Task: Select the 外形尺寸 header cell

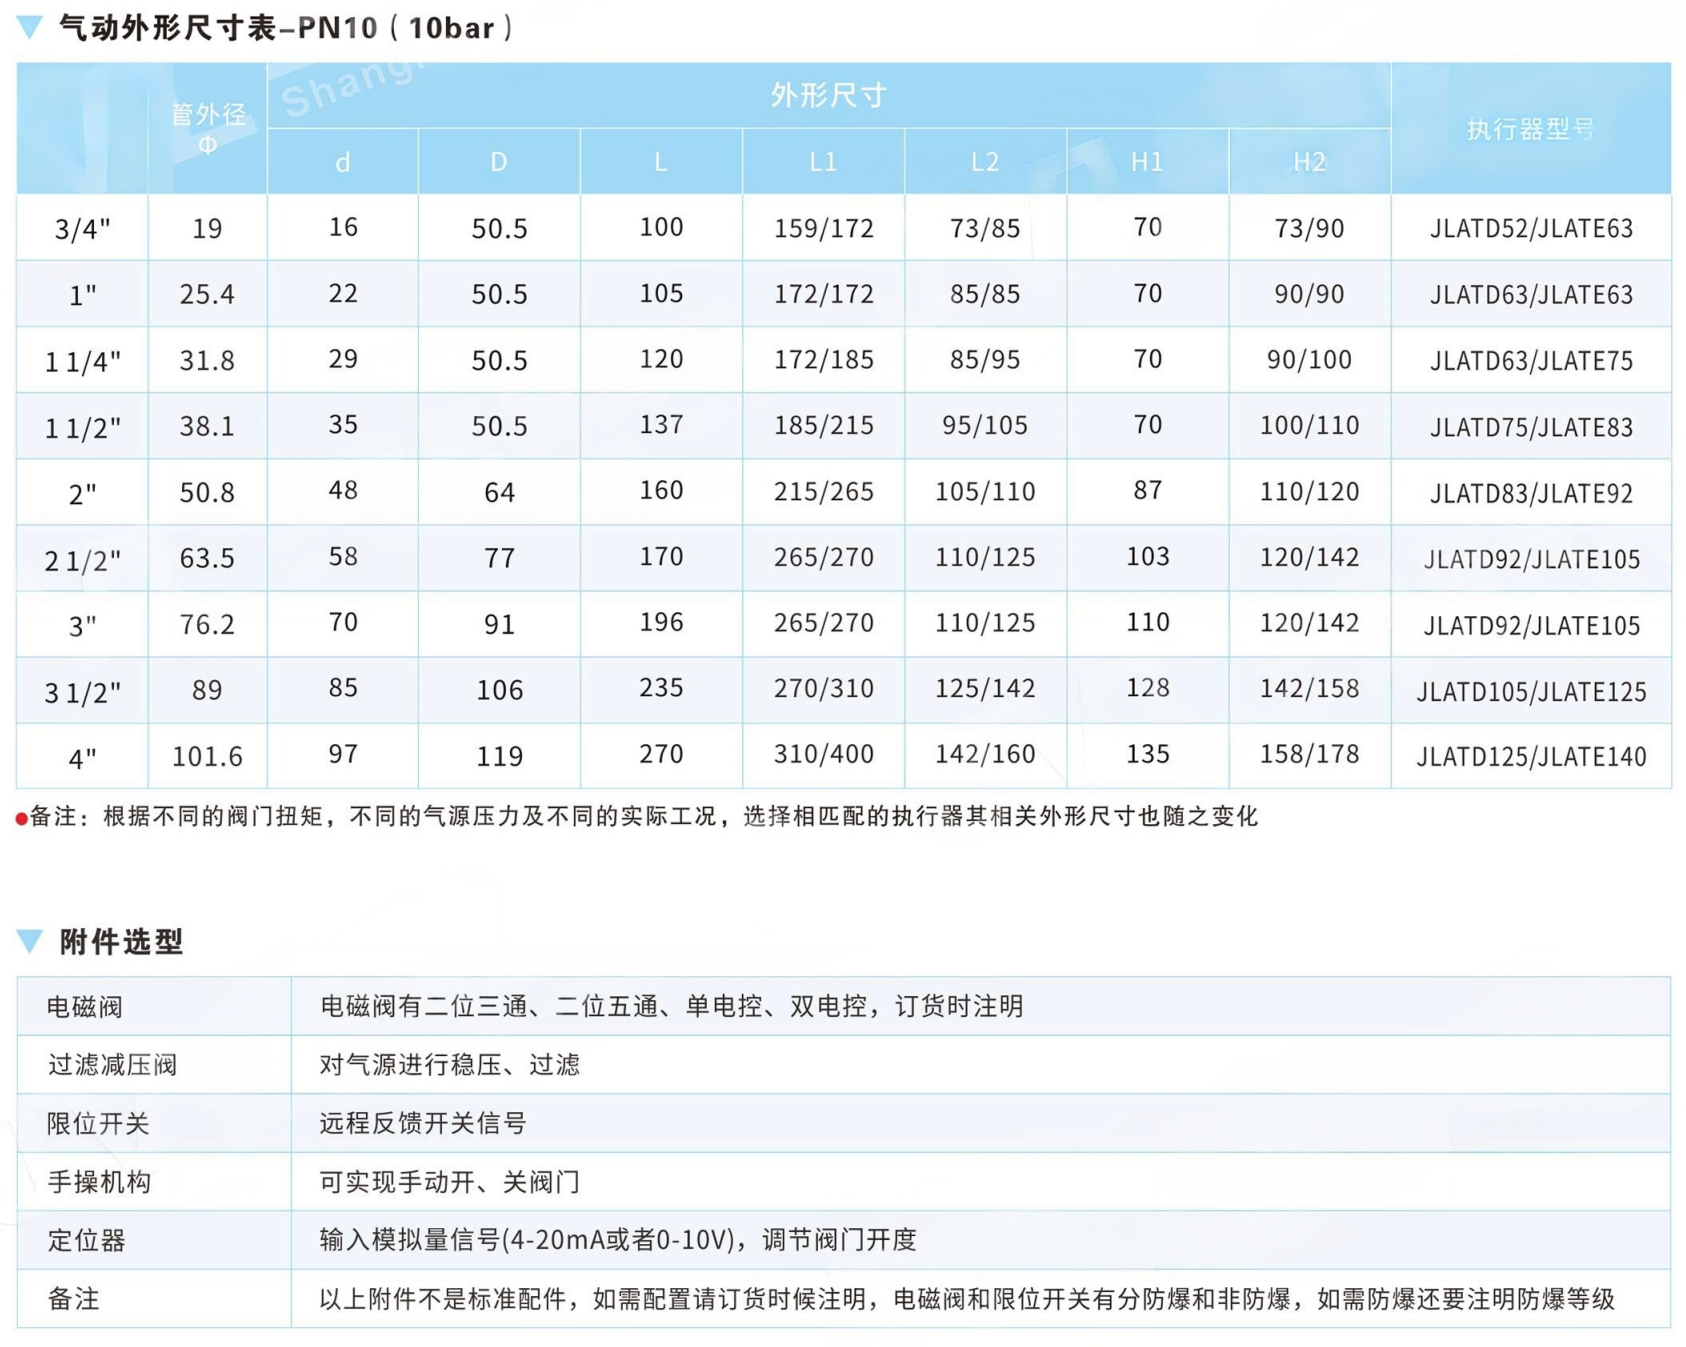Action: click(x=826, y=97)
